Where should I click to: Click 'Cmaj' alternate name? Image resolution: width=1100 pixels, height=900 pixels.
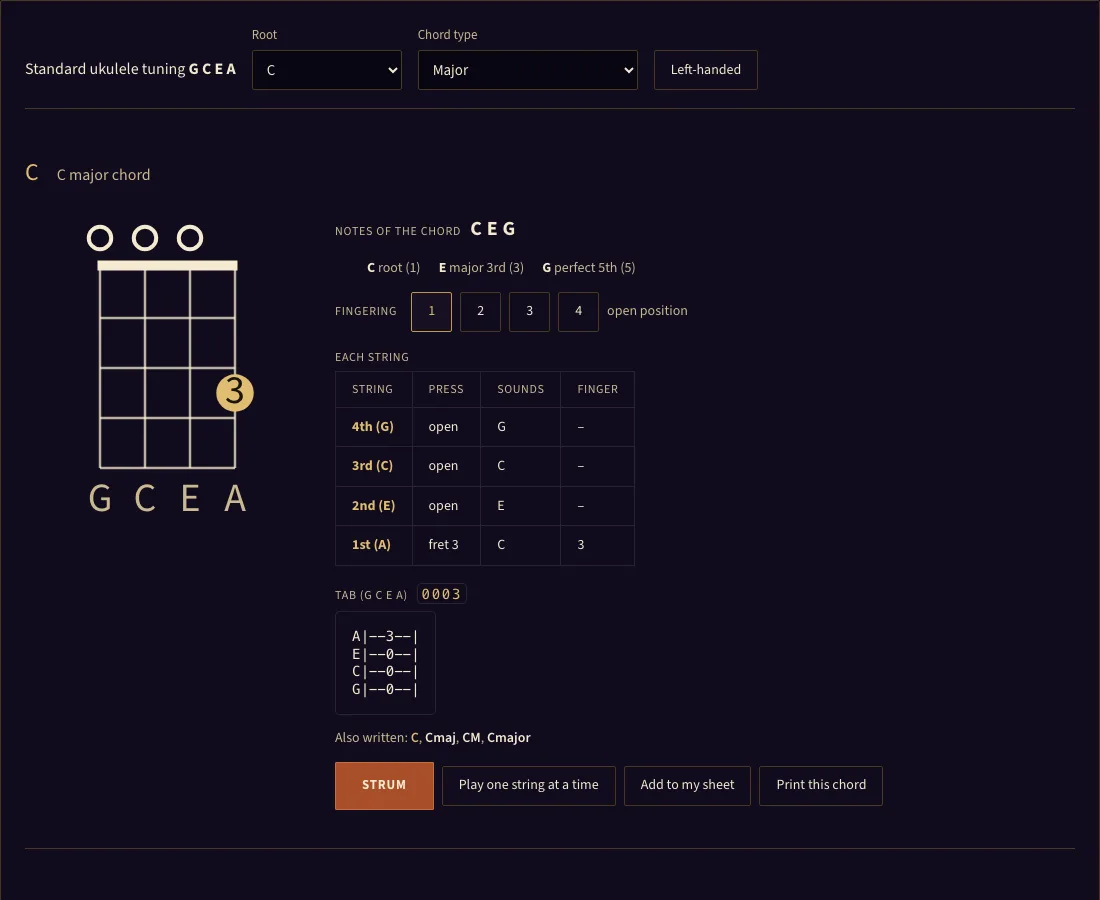click(441, 738)
